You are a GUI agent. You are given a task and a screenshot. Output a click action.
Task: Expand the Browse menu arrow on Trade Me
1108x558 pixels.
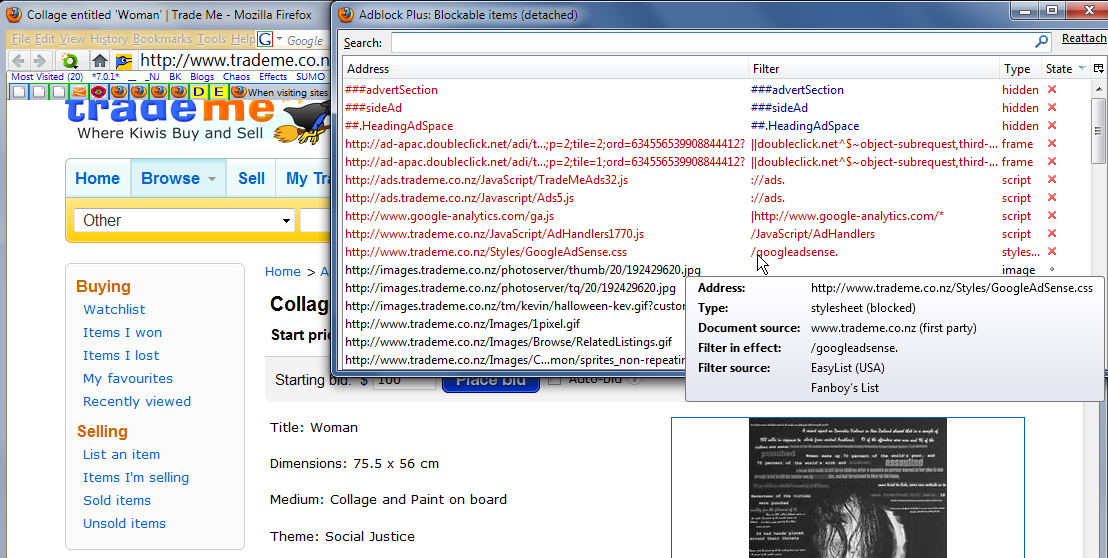coord(211,179)
